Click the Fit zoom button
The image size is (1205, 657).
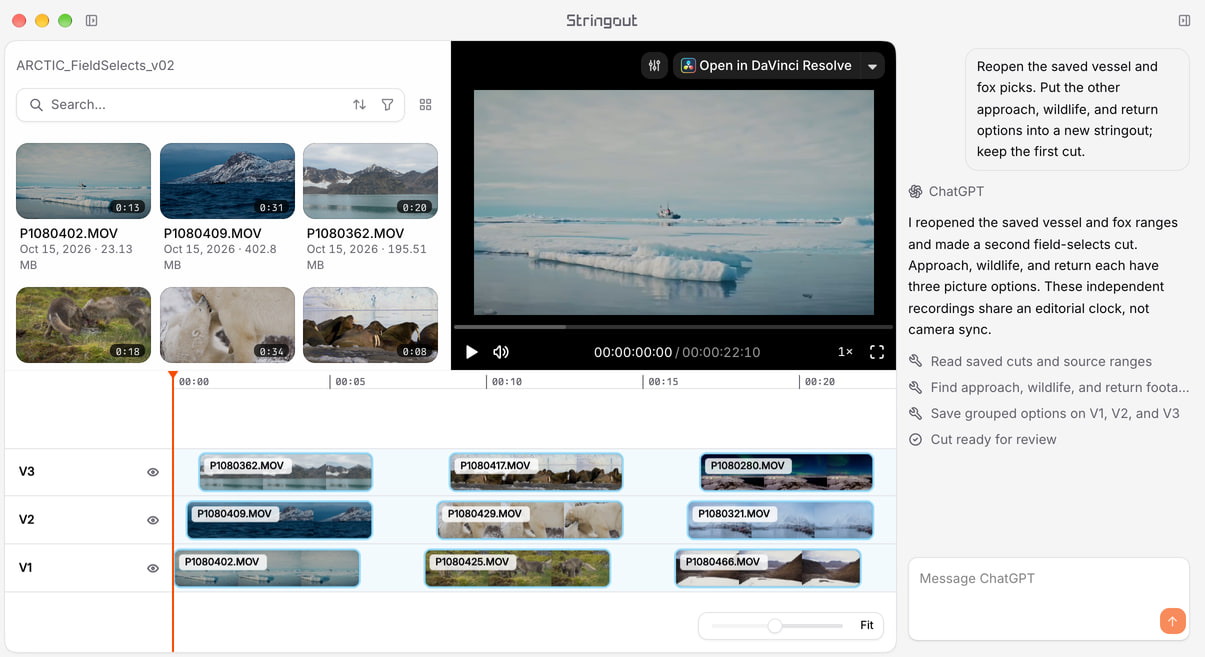tap(867, 626)
